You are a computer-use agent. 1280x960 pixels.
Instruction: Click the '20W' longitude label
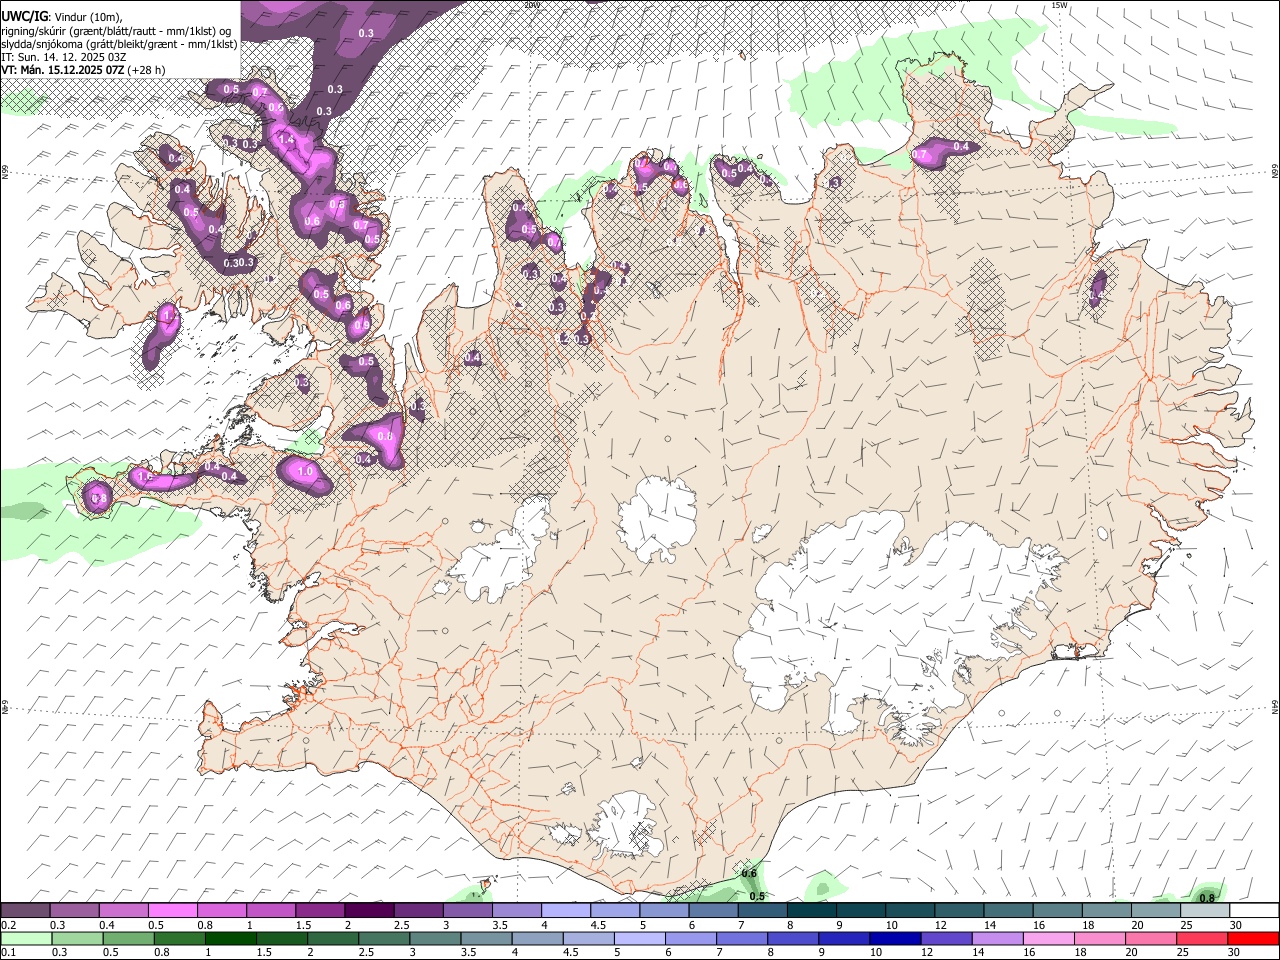531,5
